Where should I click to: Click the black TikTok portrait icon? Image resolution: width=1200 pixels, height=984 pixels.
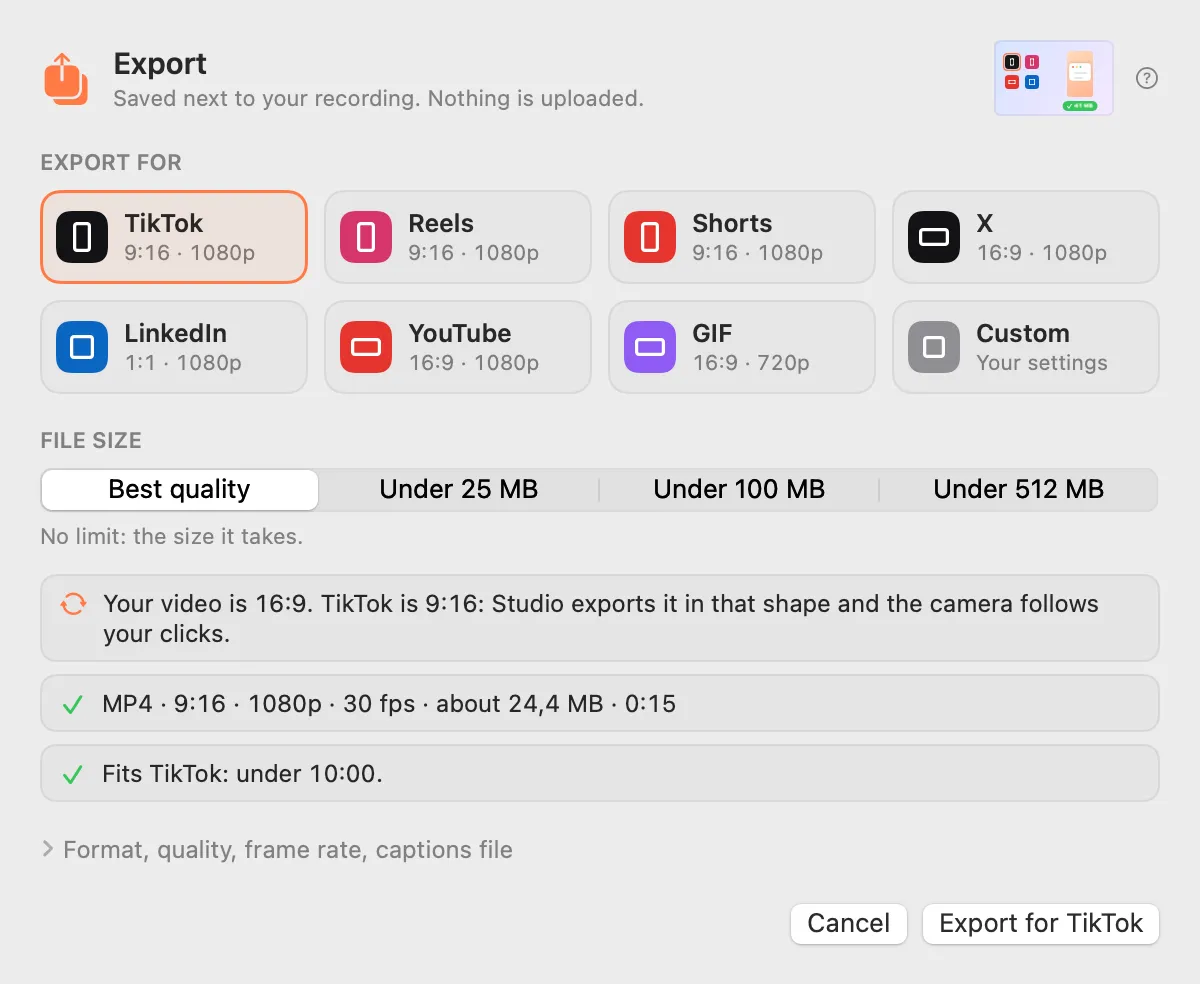(x=82, y=237)
